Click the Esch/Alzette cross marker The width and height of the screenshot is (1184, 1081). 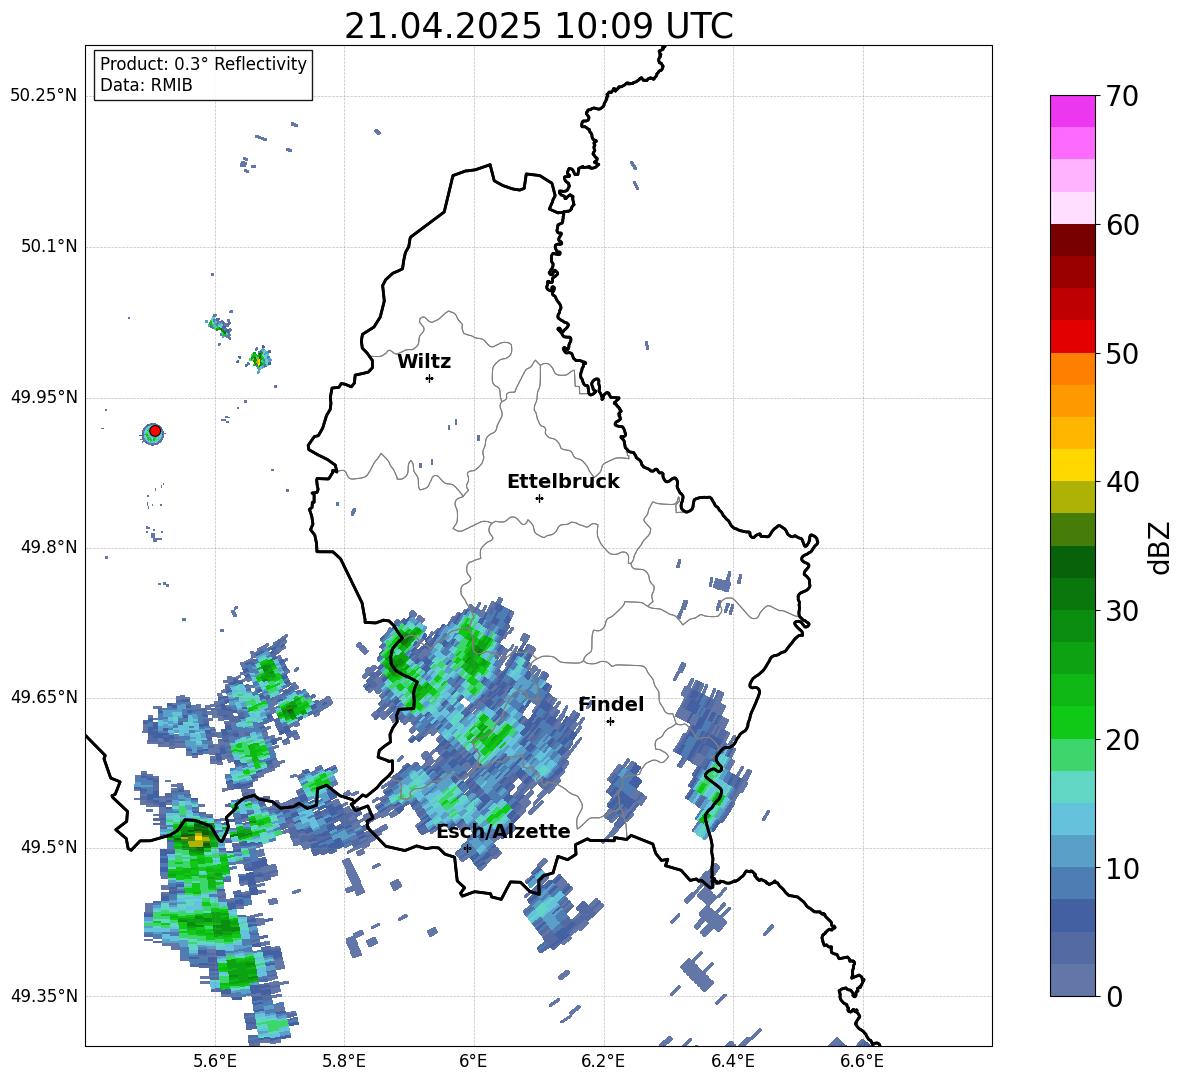tap(467, 848)
